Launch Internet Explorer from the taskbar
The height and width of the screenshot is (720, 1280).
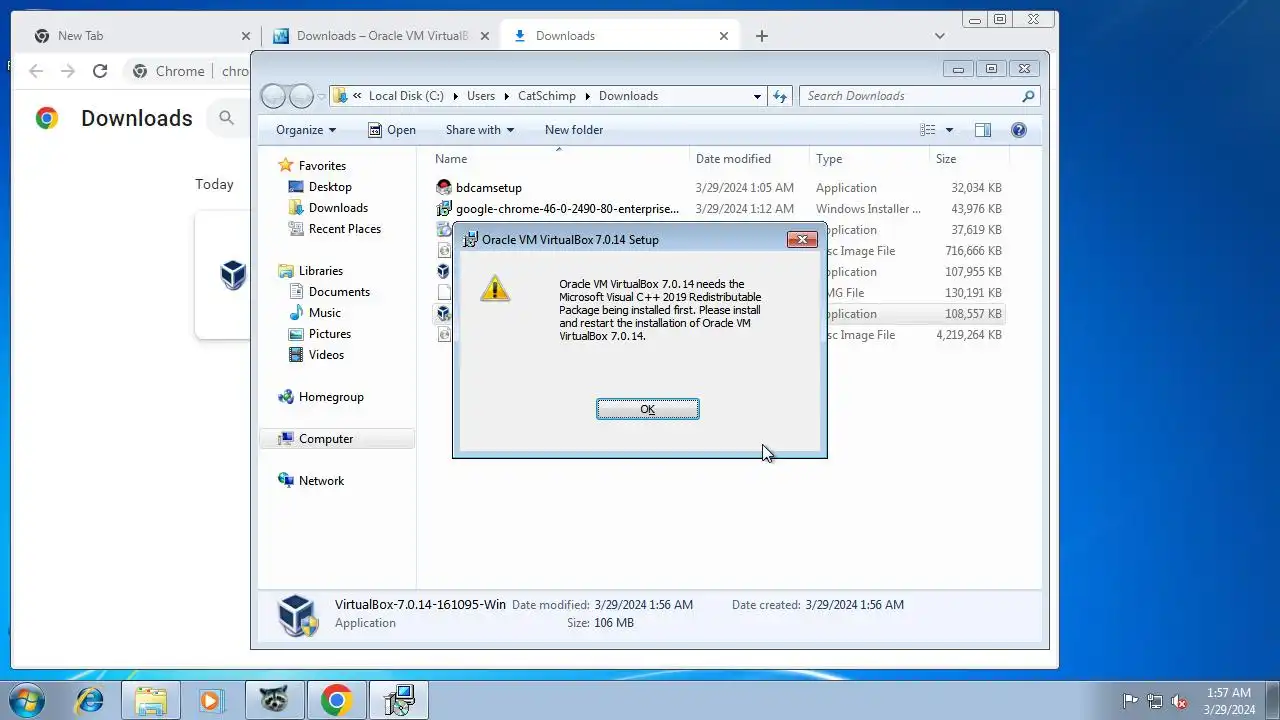[x=90, y=701]
